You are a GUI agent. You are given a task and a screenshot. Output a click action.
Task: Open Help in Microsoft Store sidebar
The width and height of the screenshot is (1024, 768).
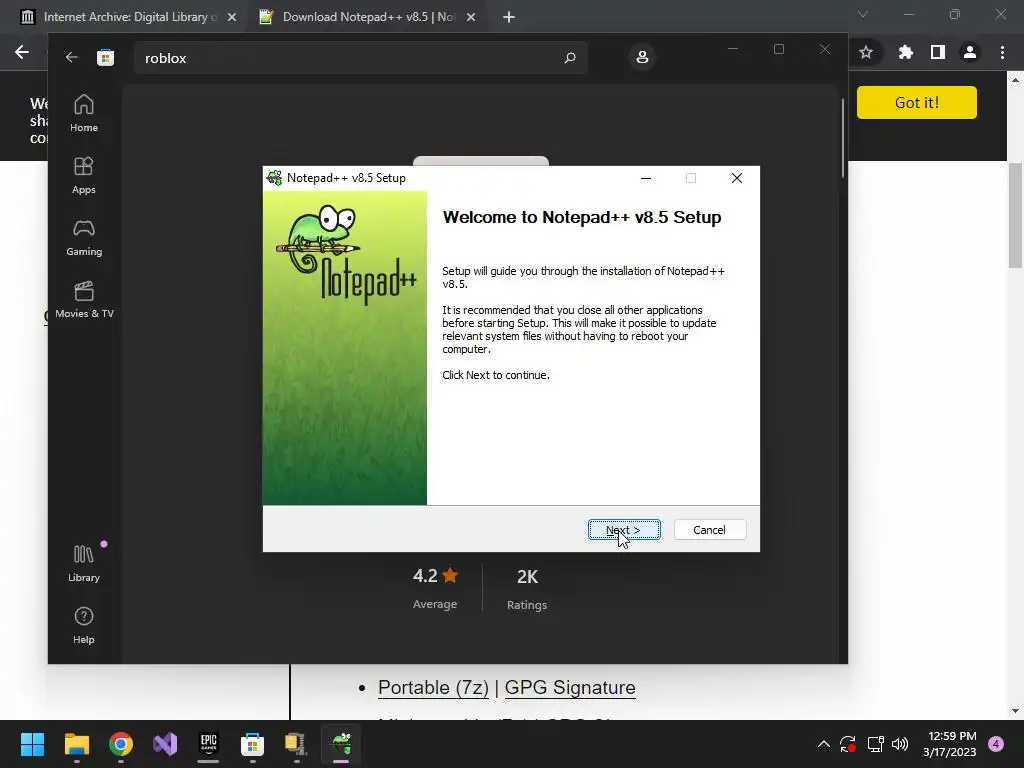coord(84,625)
